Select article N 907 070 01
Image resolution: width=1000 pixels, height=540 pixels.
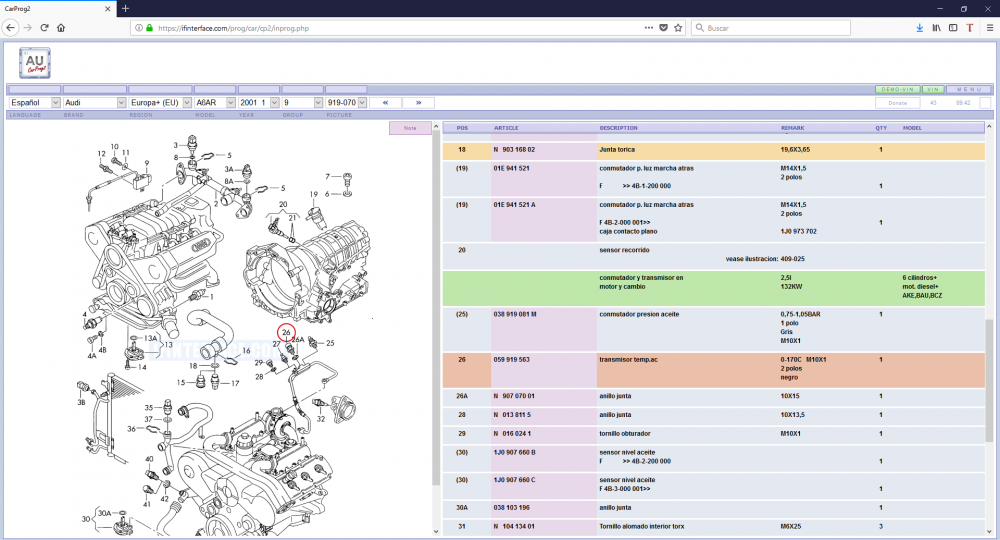click(x=514, y=396)
